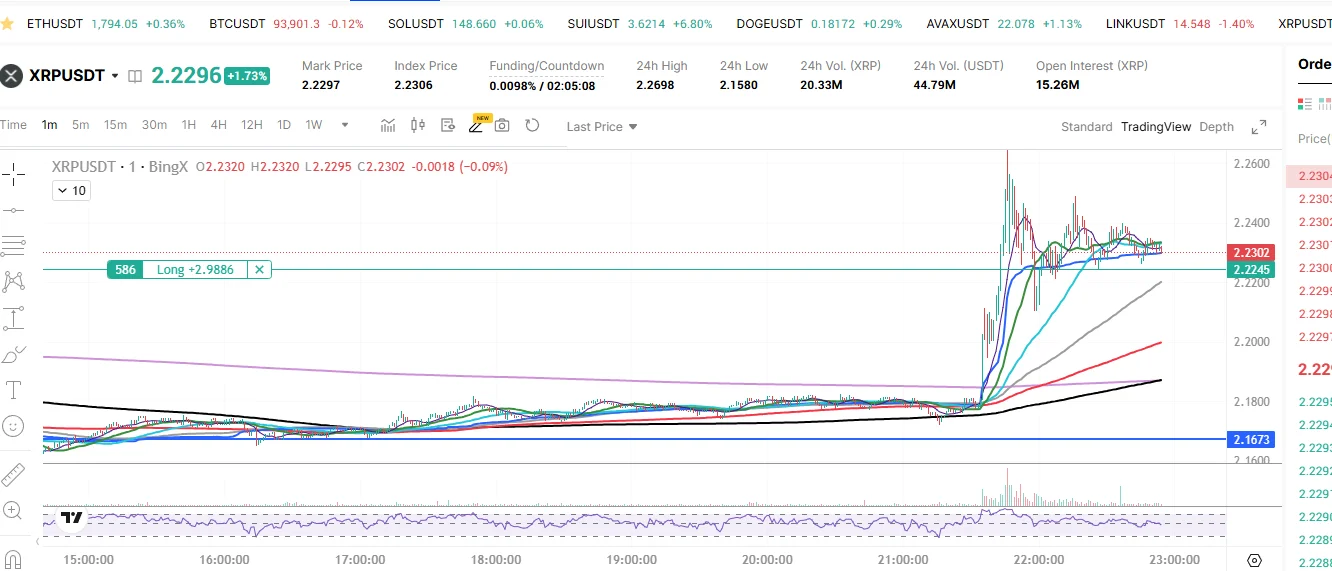The image size is (1332, 571).
Task: Switch to TradingView chart mode
Action: [1156, 127]
